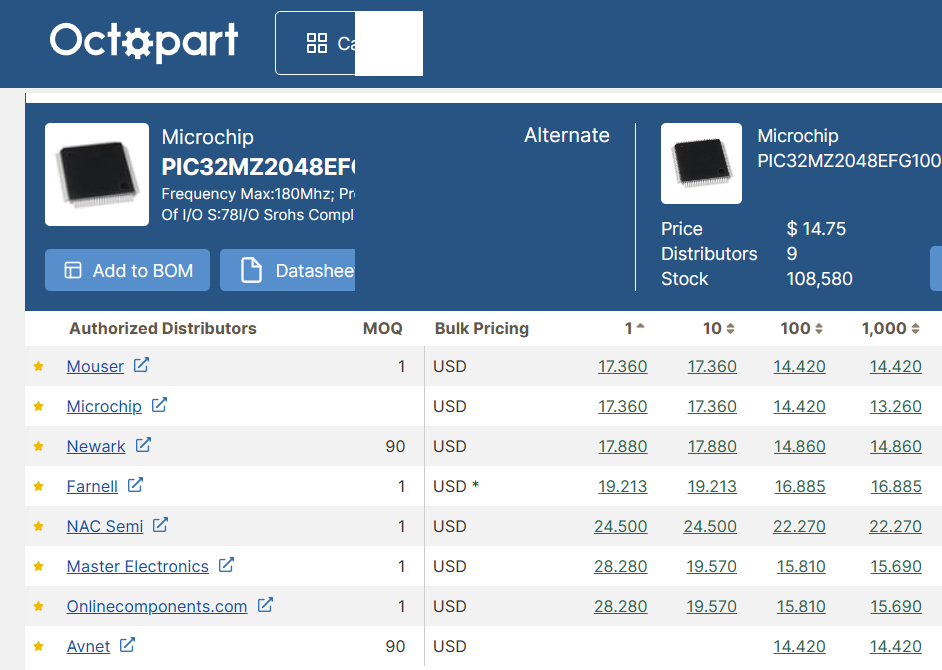Sort by the quantity 1 price column
The width and height of the screenshot is (942, 670).
click(634, 328)
